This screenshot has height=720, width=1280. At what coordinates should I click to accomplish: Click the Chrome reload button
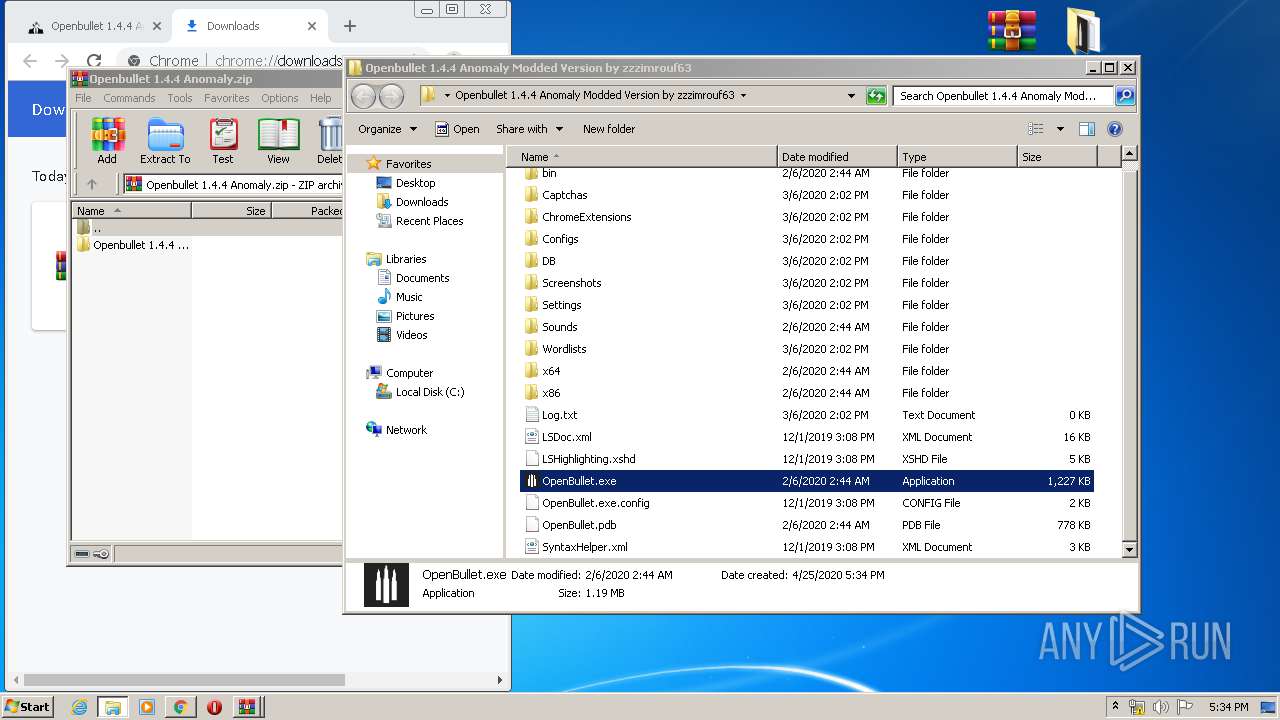point(94,61)
